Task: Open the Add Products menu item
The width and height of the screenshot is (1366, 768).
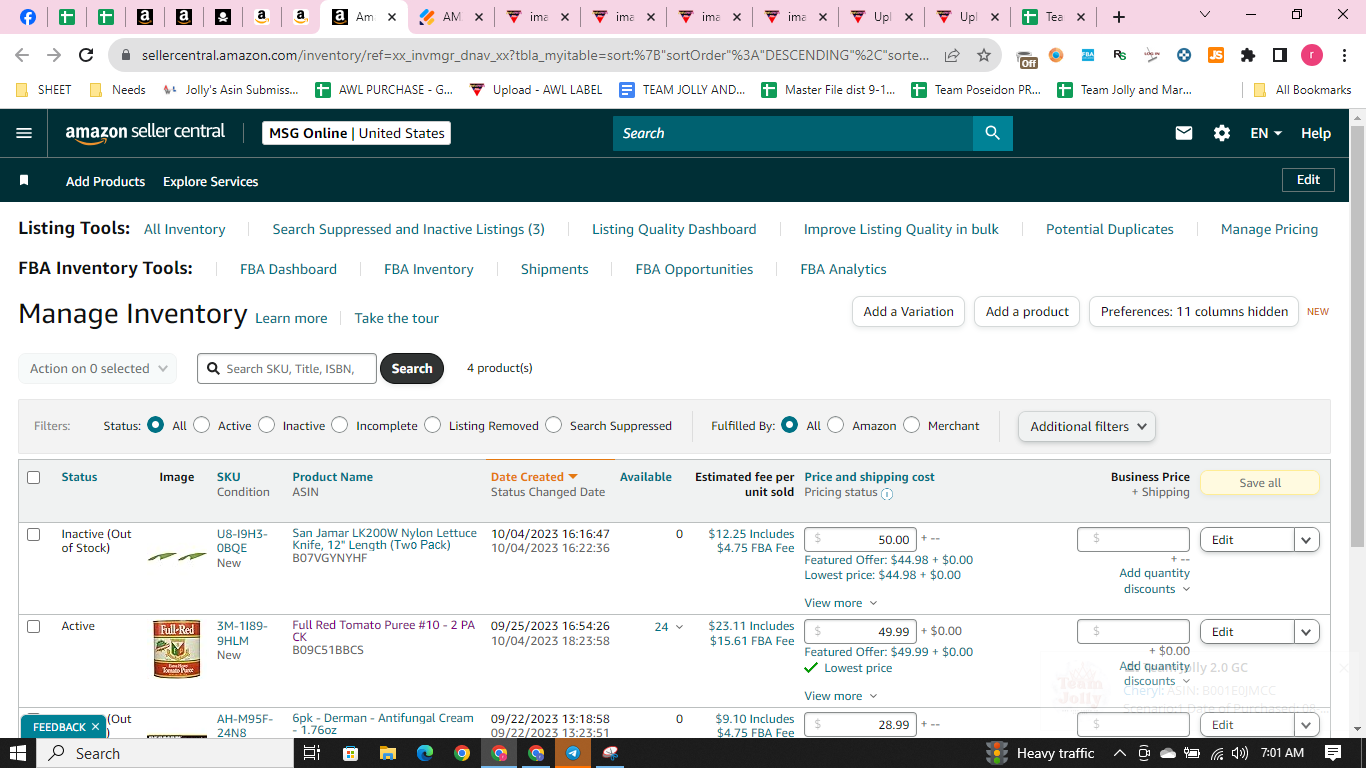Action: [105, 181]
